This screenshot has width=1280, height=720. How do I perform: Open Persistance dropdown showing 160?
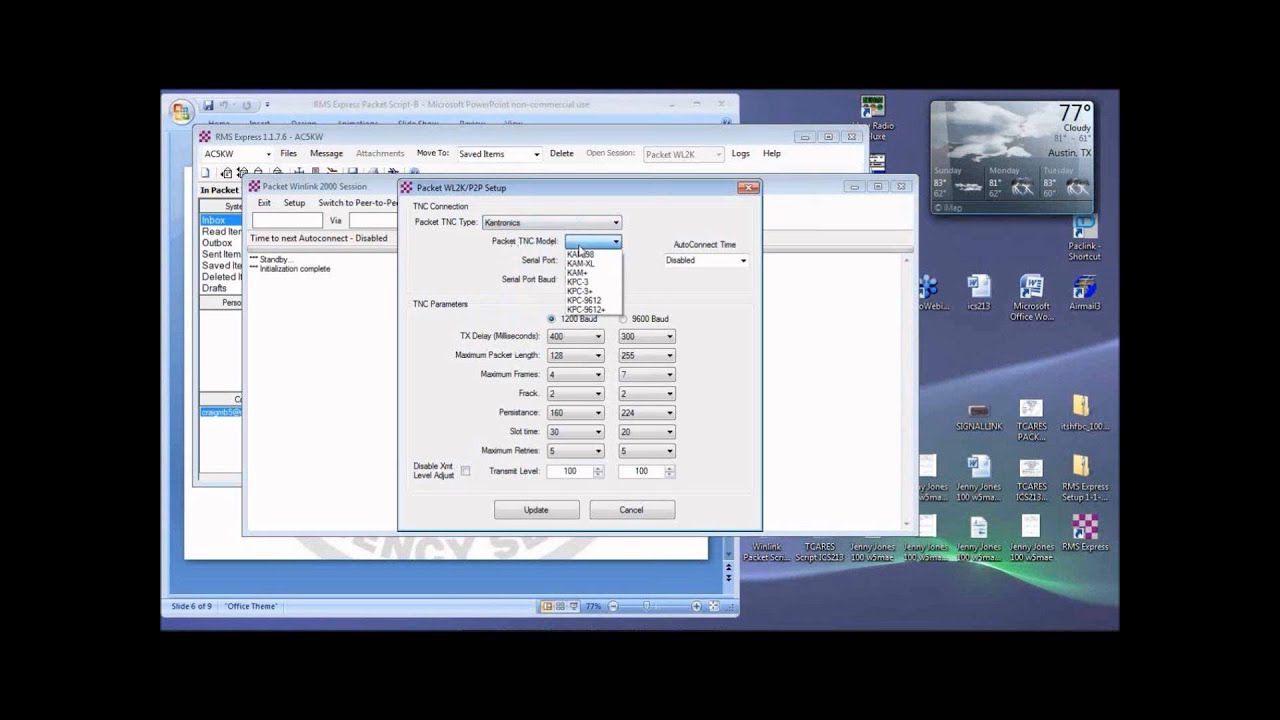pyautogui.click(x=575, y=412)
